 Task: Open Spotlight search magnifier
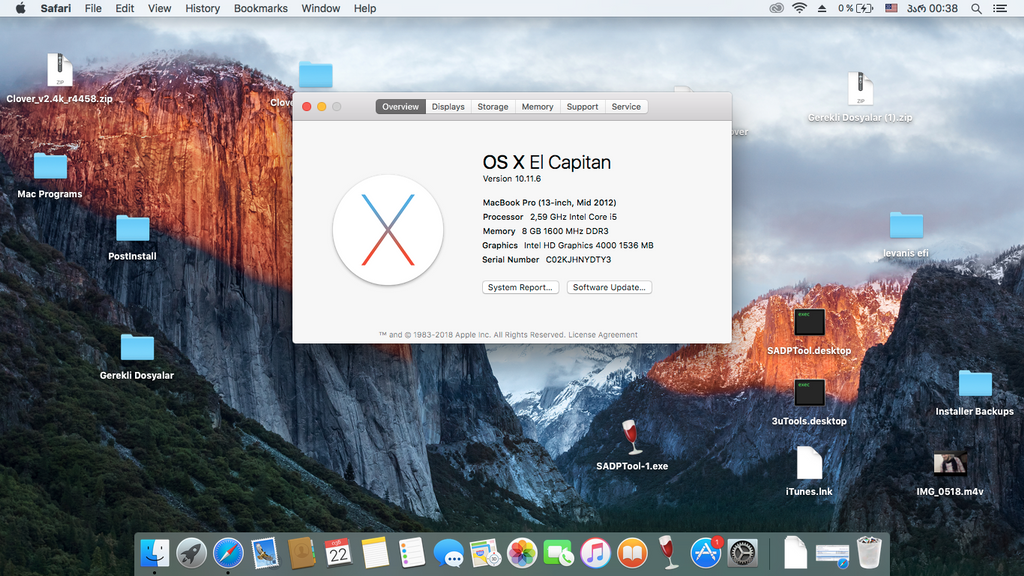976,8
